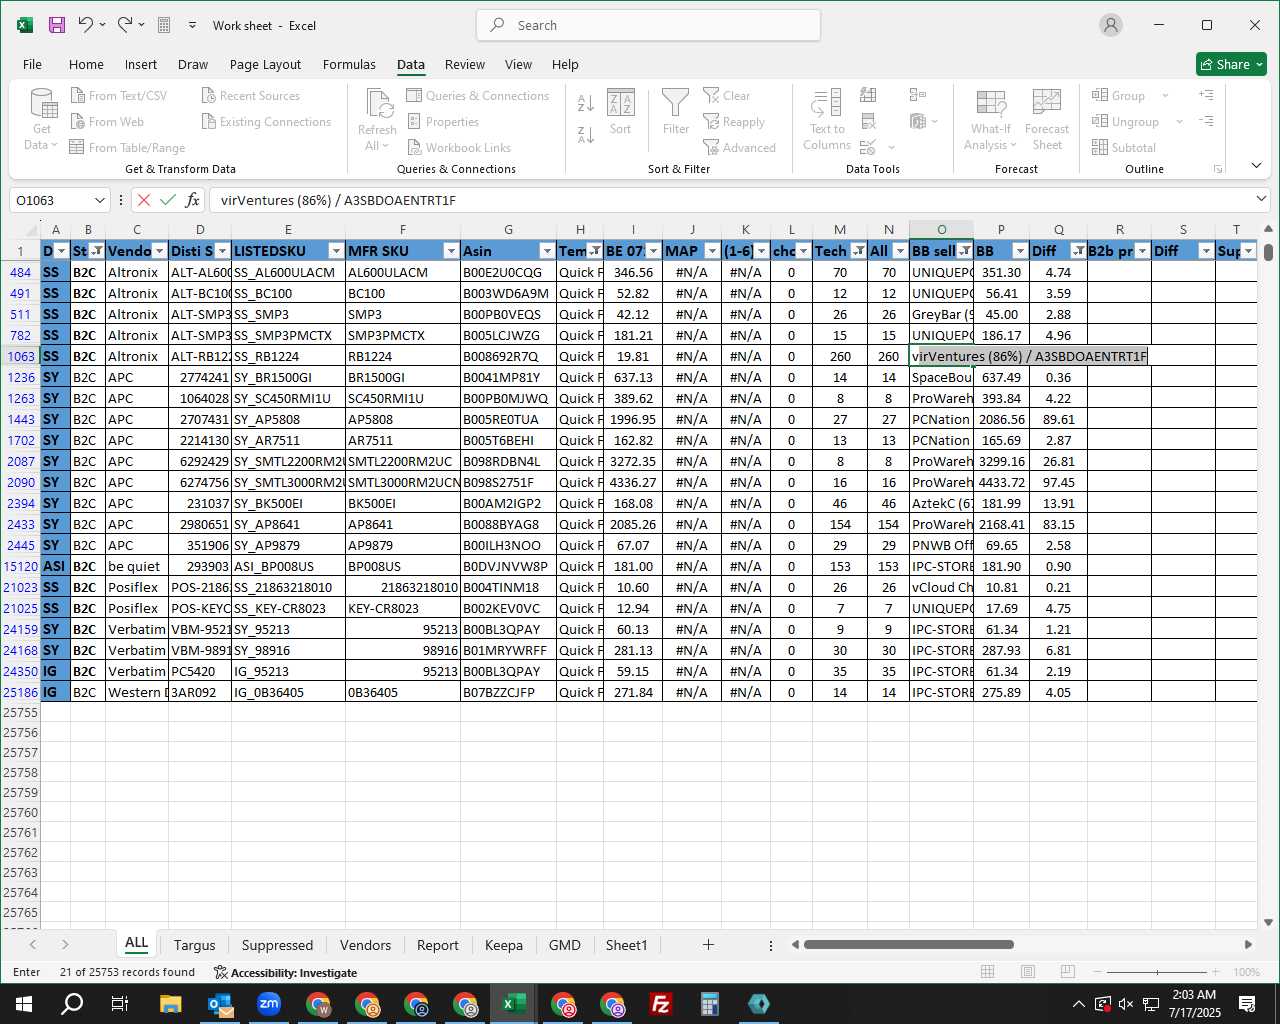Image resolution: width=1280 pixels, height=1024 pixels.
Task: Open Excel in Windows taskbar
Action: (514, 1004)
